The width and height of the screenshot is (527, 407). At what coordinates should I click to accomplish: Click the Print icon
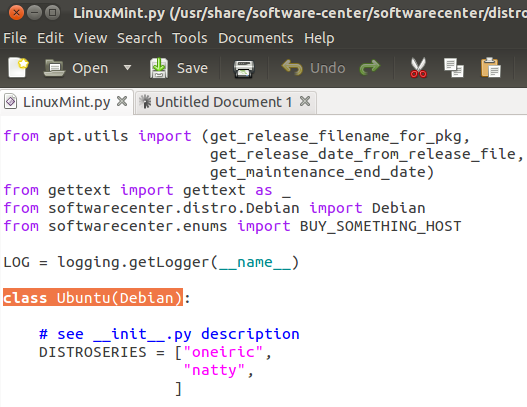tap(244, 69)
